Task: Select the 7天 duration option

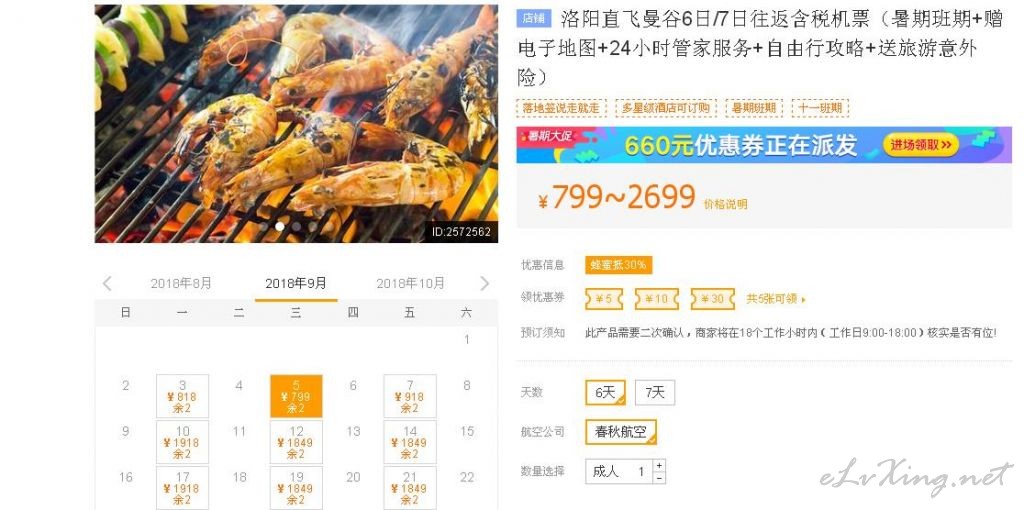Action: [654, 392]
